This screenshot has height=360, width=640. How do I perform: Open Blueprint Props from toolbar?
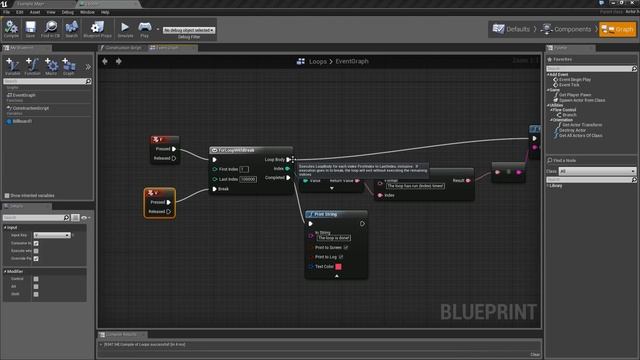coord(97,29)
